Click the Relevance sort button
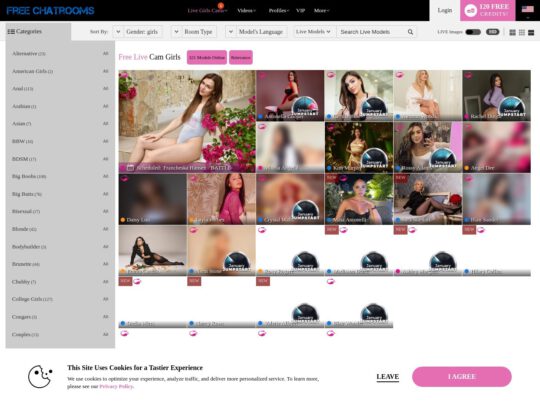This screenshot has width=540, height=405. (241, 58)
